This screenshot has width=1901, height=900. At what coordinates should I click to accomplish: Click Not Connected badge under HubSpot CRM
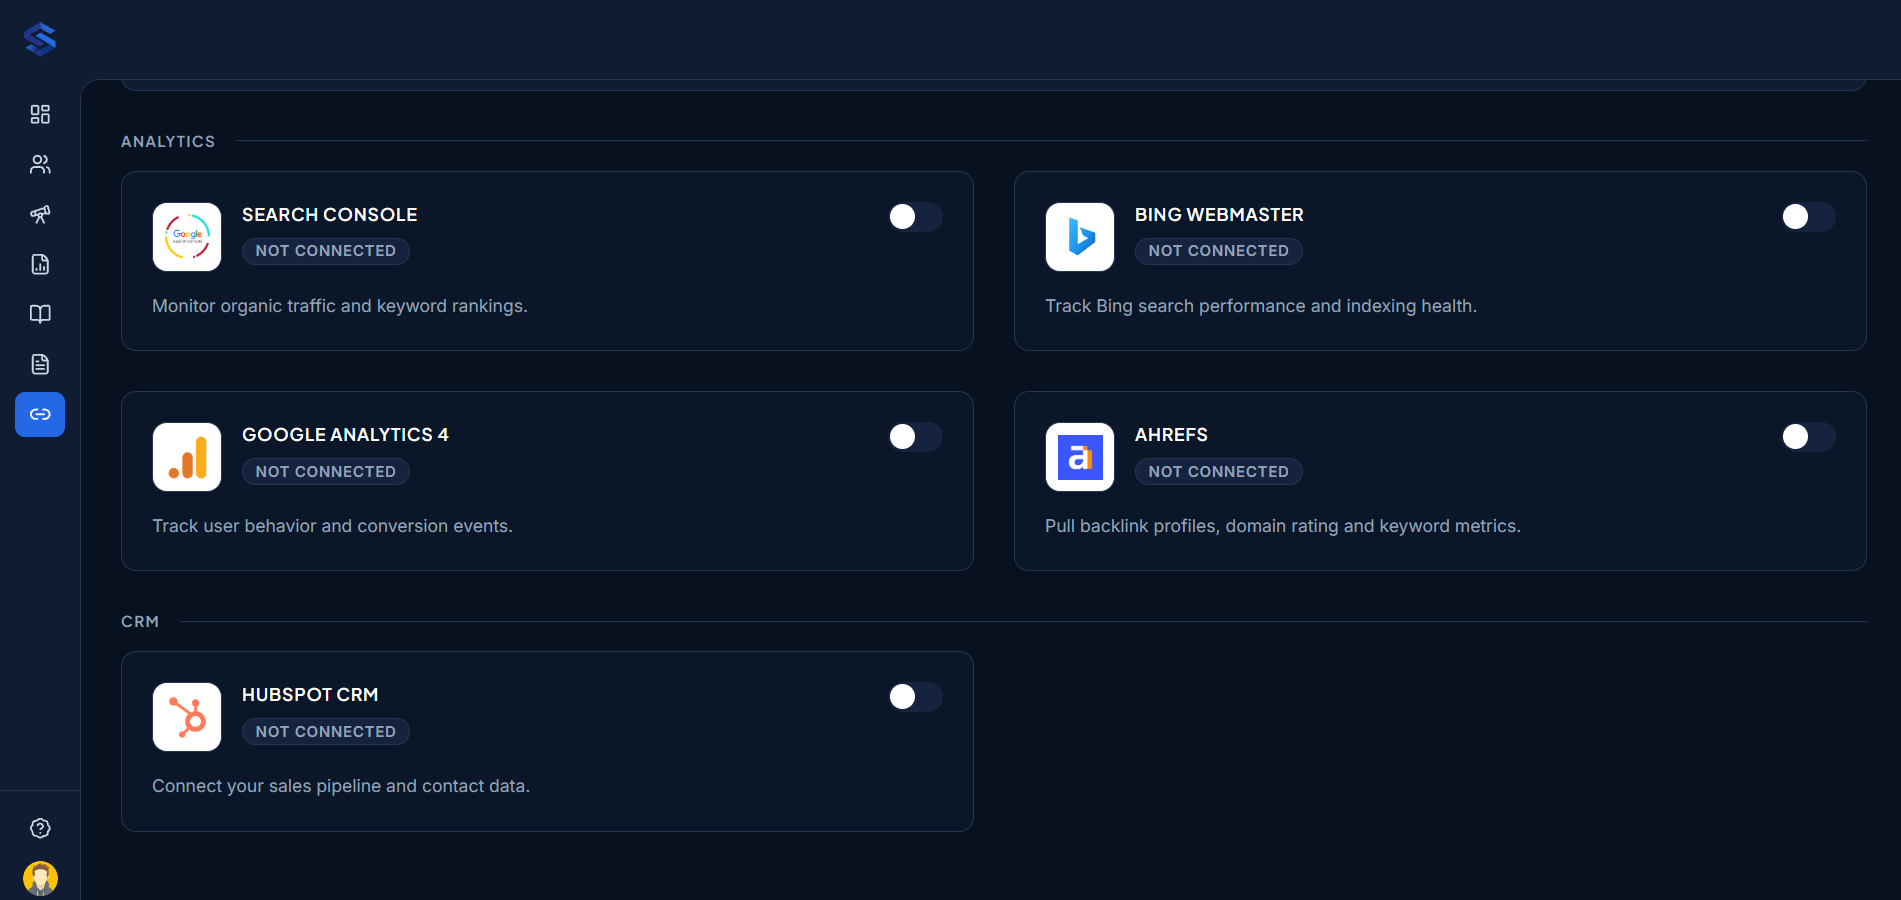[x=326, y=731]
